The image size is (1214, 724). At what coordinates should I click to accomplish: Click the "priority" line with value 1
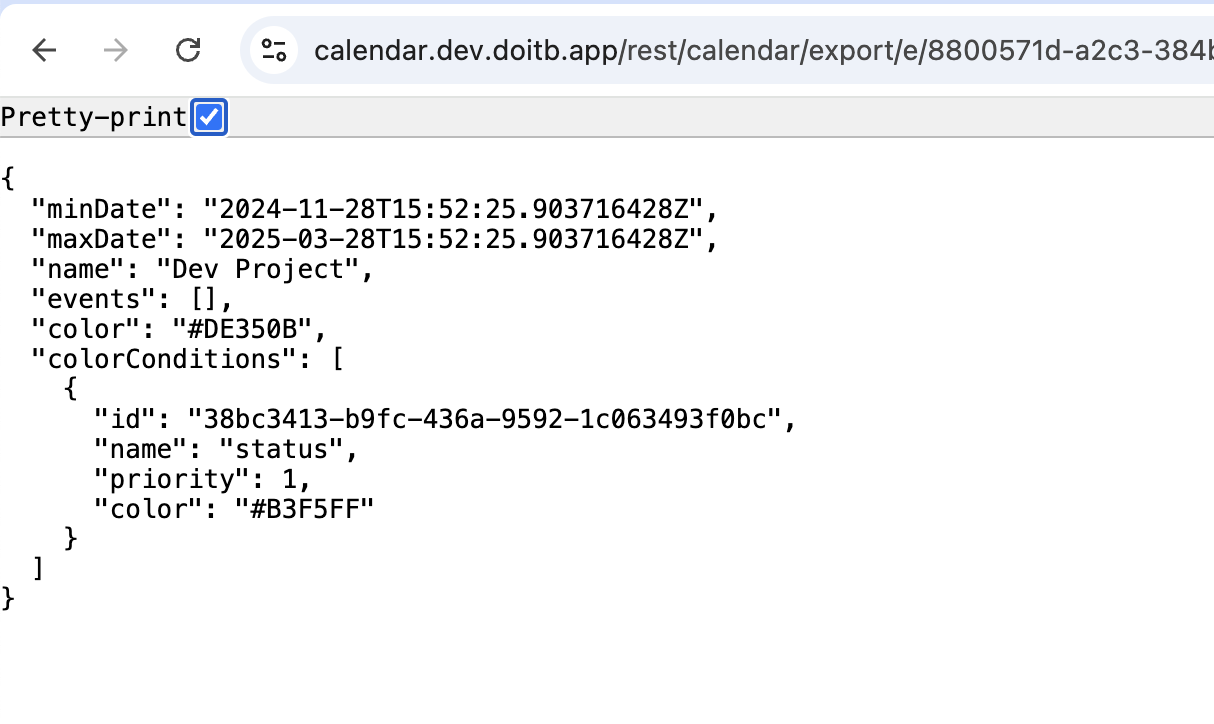202,480
